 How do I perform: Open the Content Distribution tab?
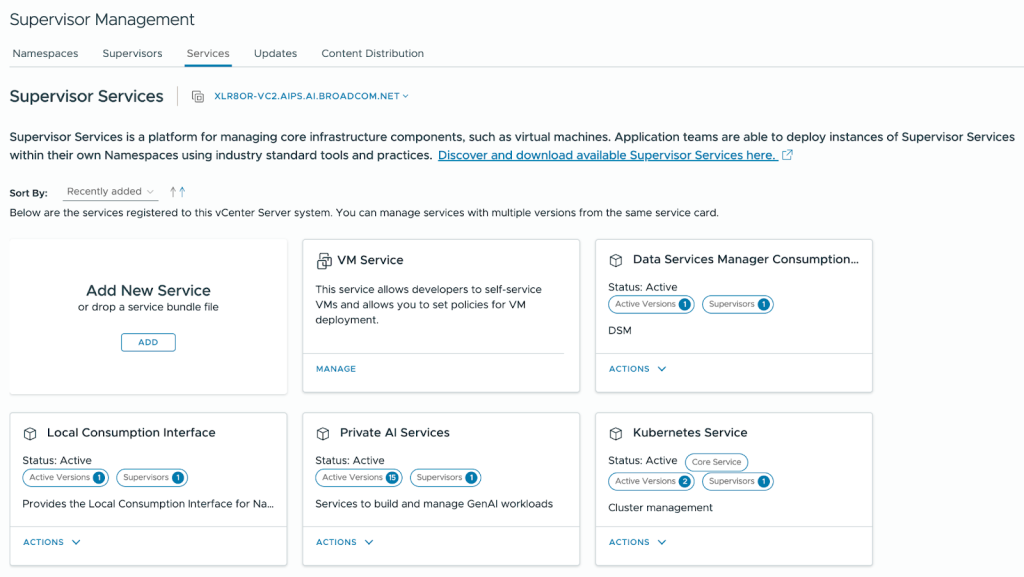point(372,54)
